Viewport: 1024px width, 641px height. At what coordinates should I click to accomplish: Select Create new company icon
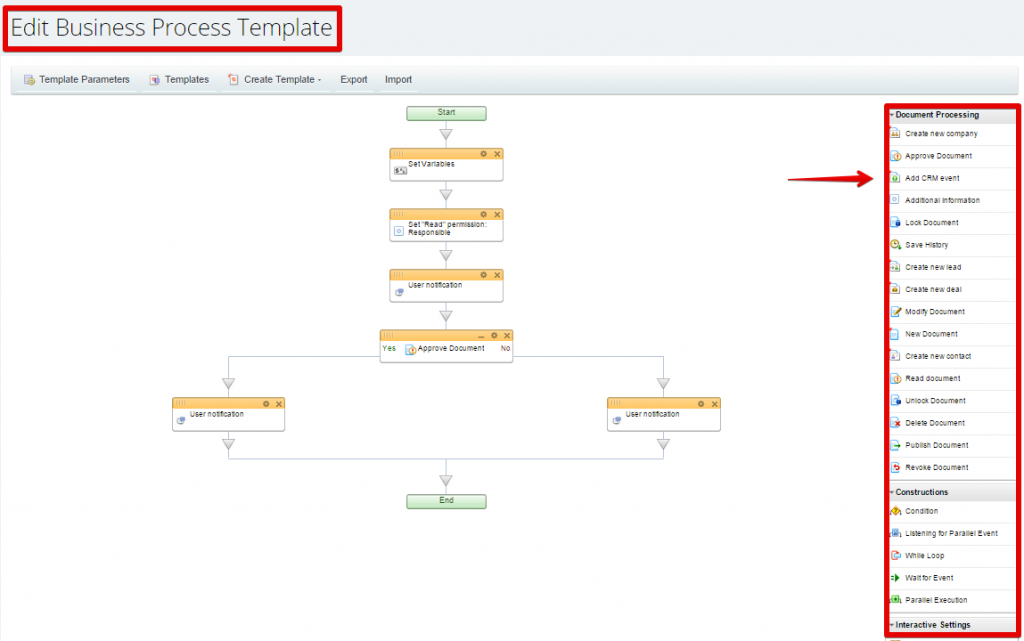tap(895, 133)
